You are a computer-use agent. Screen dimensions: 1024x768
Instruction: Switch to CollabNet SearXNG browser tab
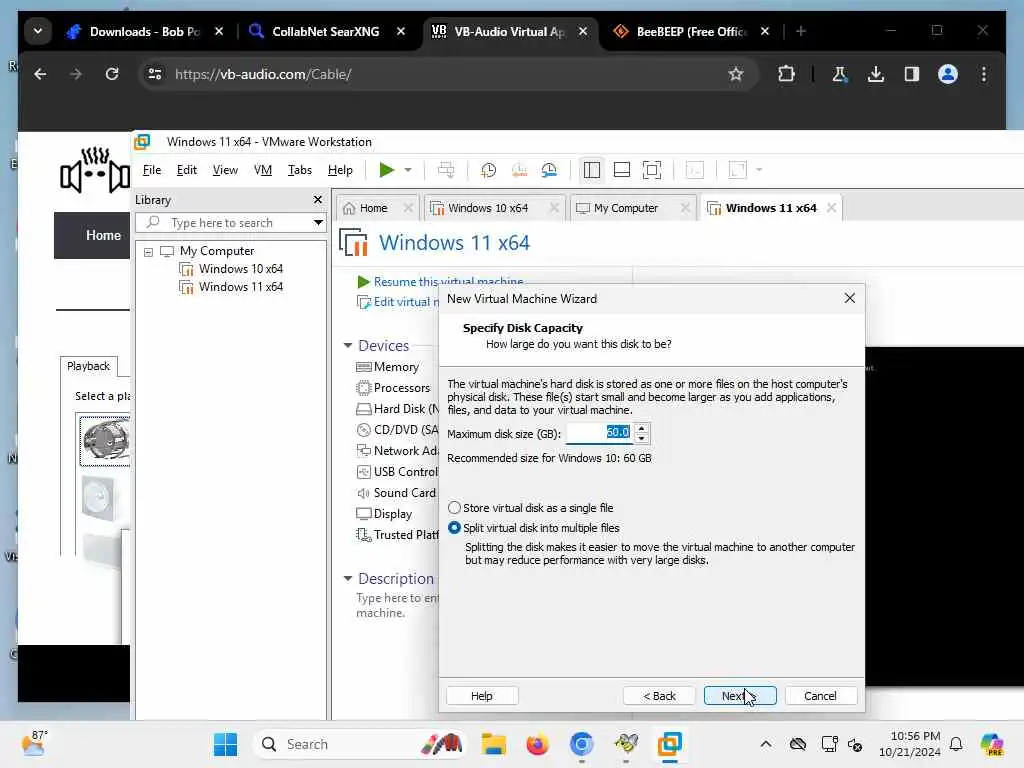(x=325, y=31)
